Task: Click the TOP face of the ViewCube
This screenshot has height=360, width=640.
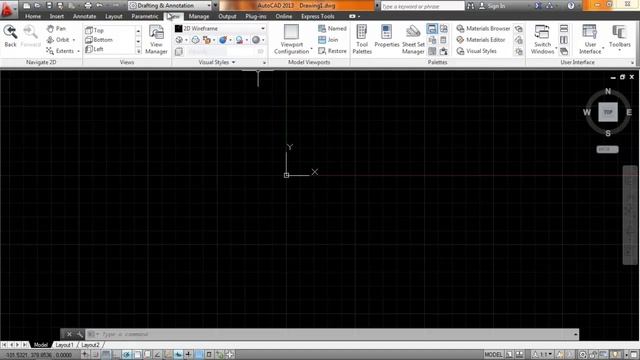Action: 608,112
